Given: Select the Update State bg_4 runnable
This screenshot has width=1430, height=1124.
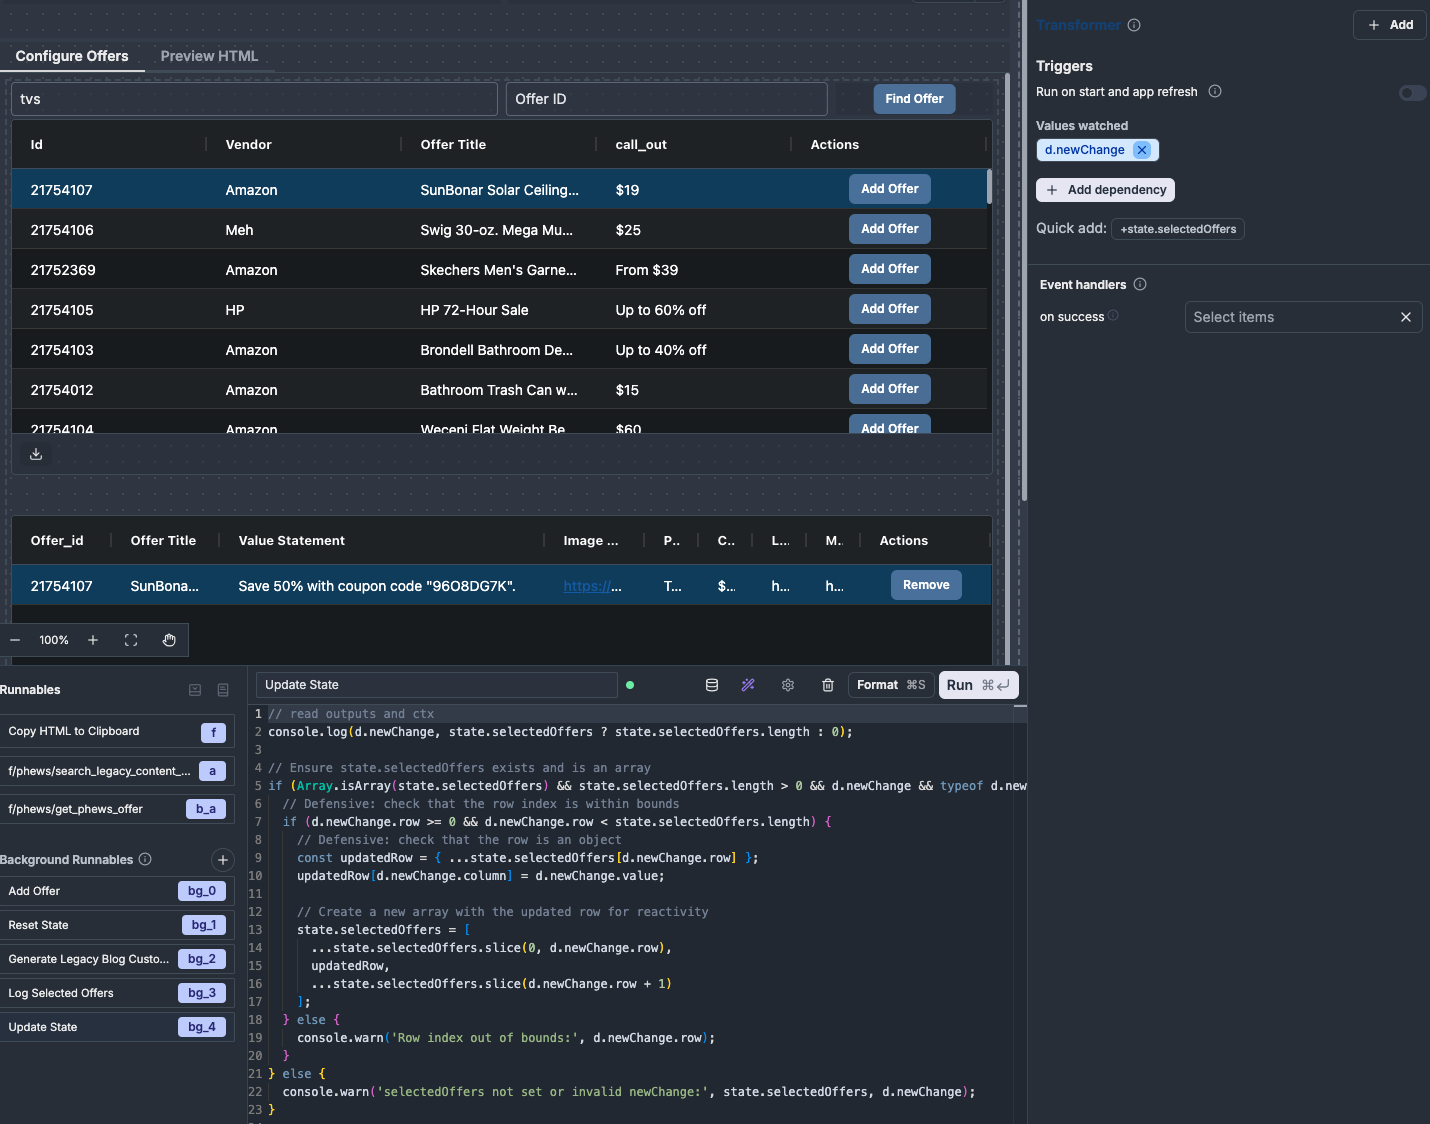Looking at the screenshot, I should click(x=116, y=1027).
